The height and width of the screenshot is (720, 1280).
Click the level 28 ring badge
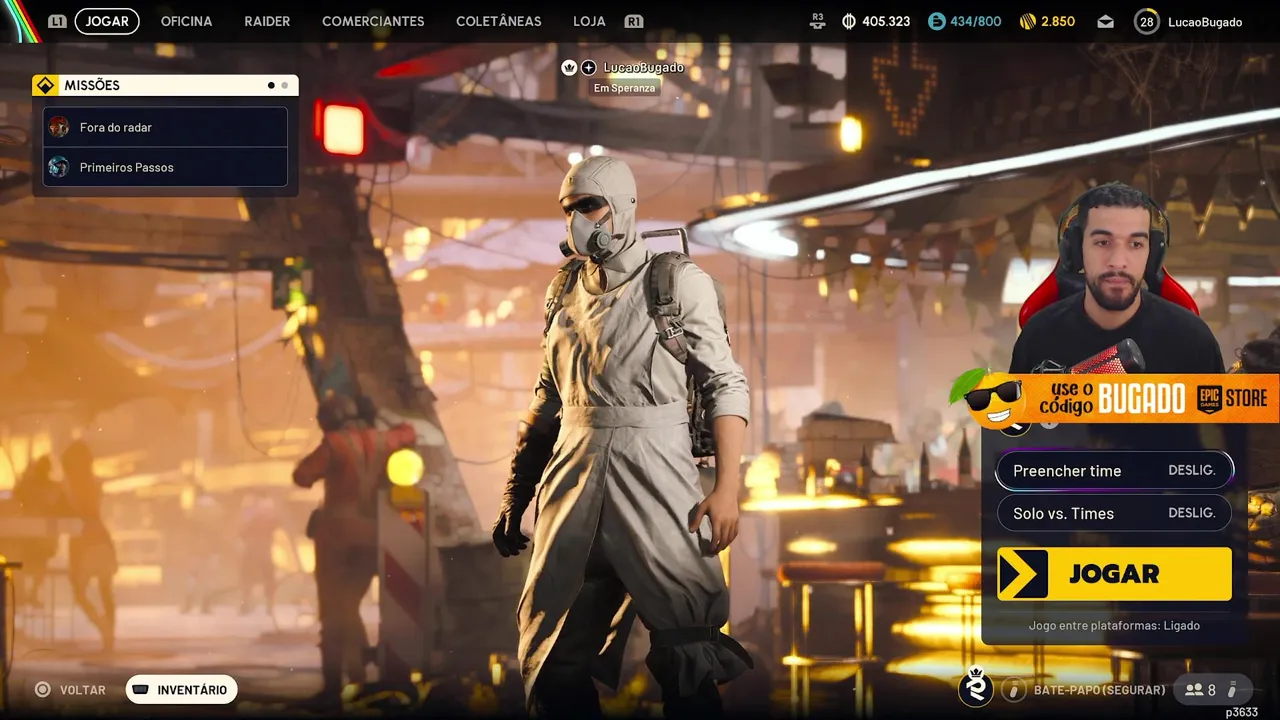coord(1147,21)
